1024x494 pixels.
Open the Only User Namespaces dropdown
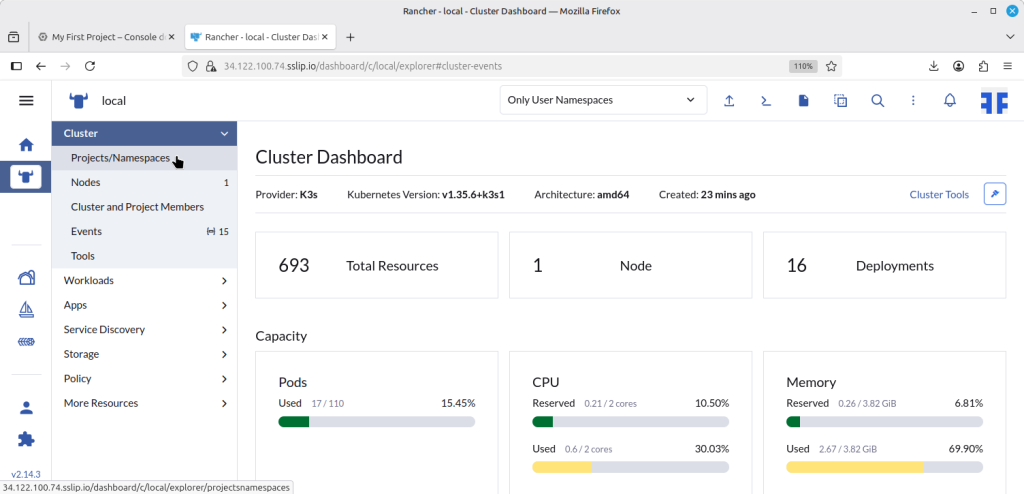tap(603, 100)
